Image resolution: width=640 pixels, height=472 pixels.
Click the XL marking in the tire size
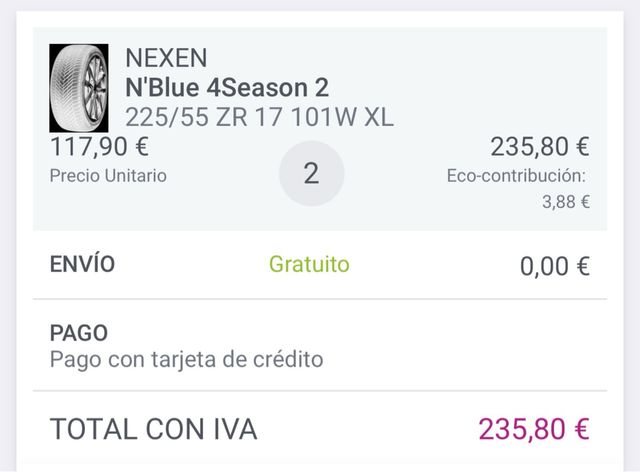378,117
